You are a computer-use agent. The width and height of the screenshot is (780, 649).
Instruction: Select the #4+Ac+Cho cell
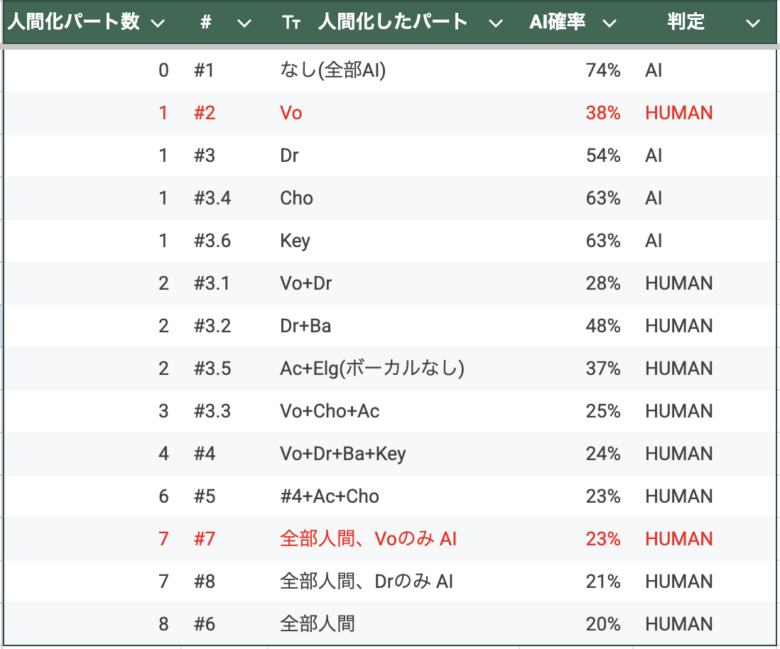coord(329,496)
